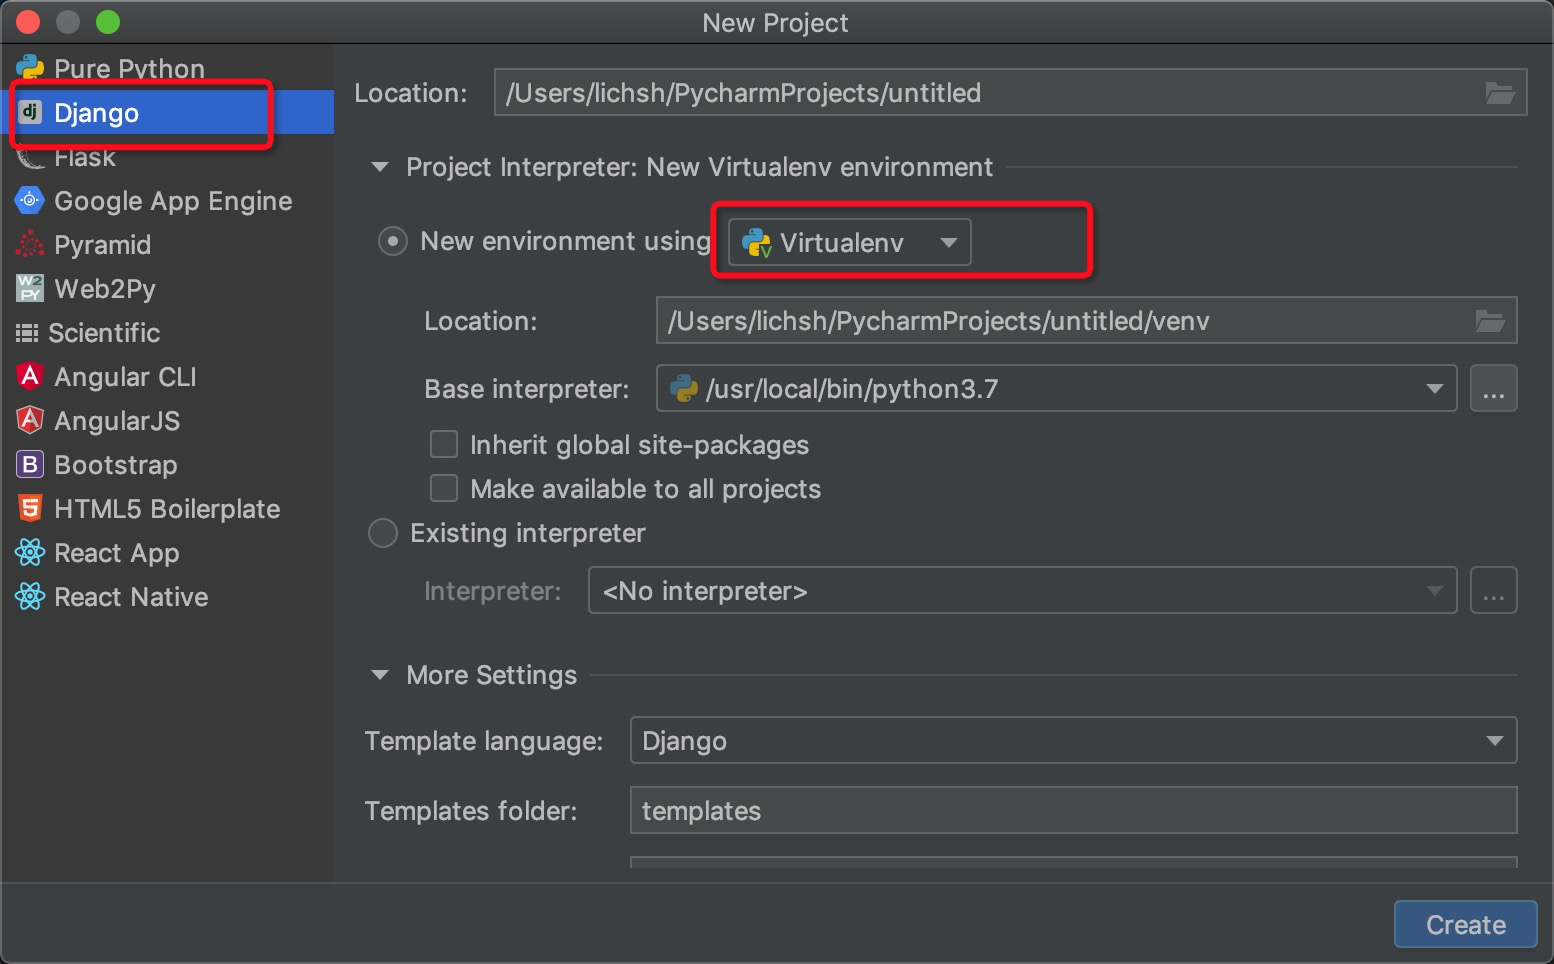
Task: Enable Inherit global site-packages checkbox
Action: click(443, 444)
